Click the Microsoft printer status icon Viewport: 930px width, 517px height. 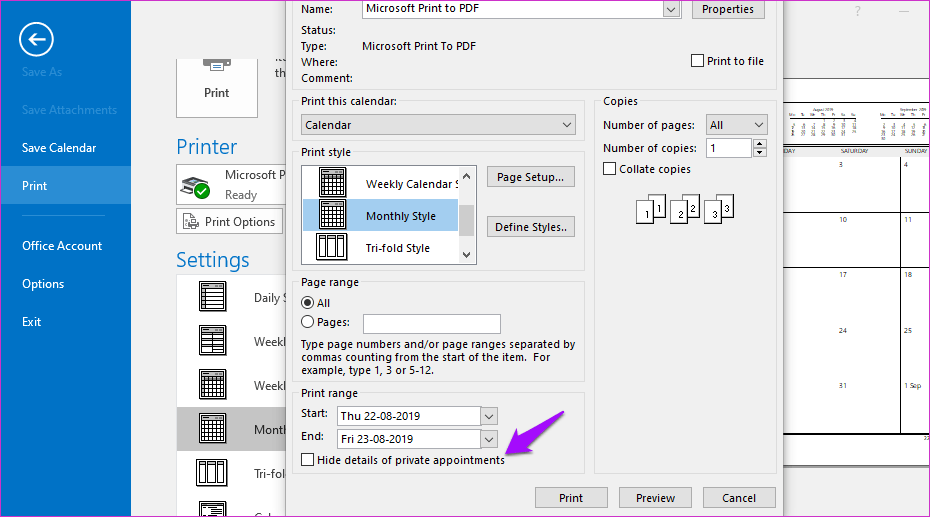click(195, 186)
